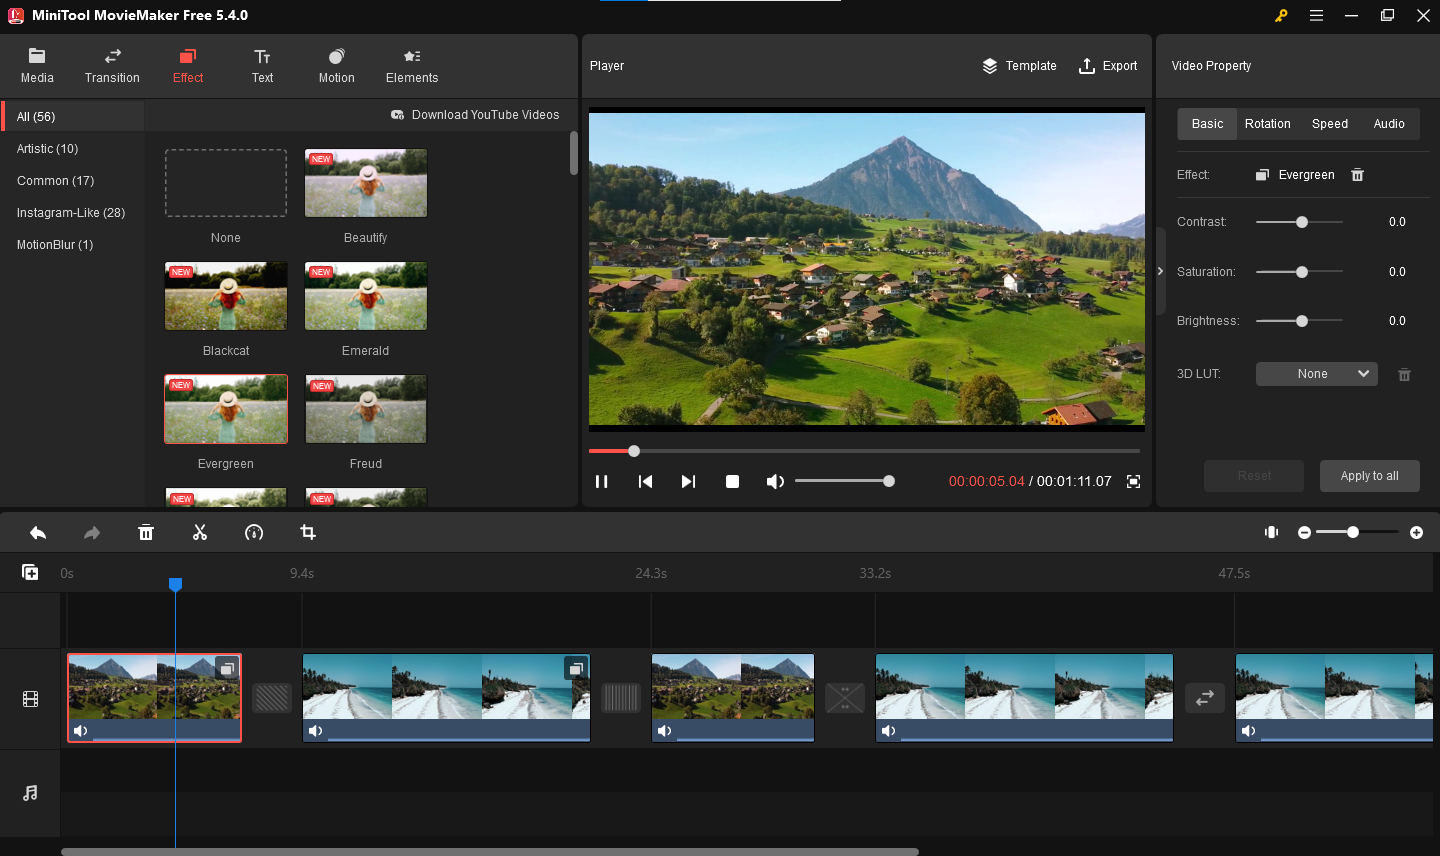Delete selected clip with timeline trash icon
1440x856 pixels.
point(146,533)
